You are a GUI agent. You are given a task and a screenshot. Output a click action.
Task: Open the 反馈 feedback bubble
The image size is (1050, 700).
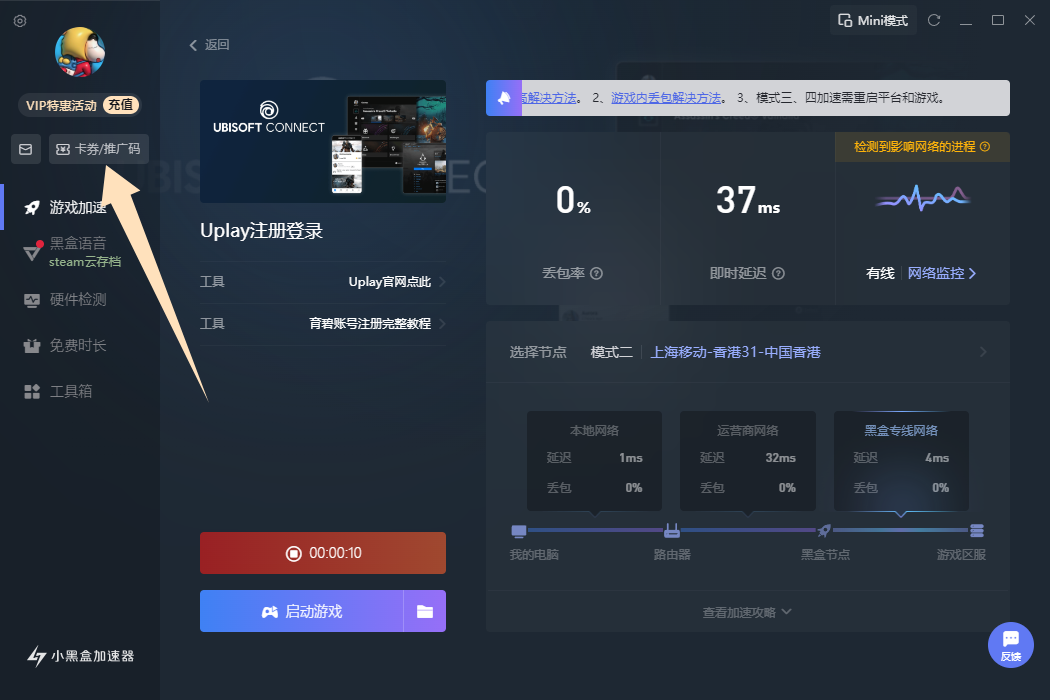pyautogui.click(x=1011, y=645)
